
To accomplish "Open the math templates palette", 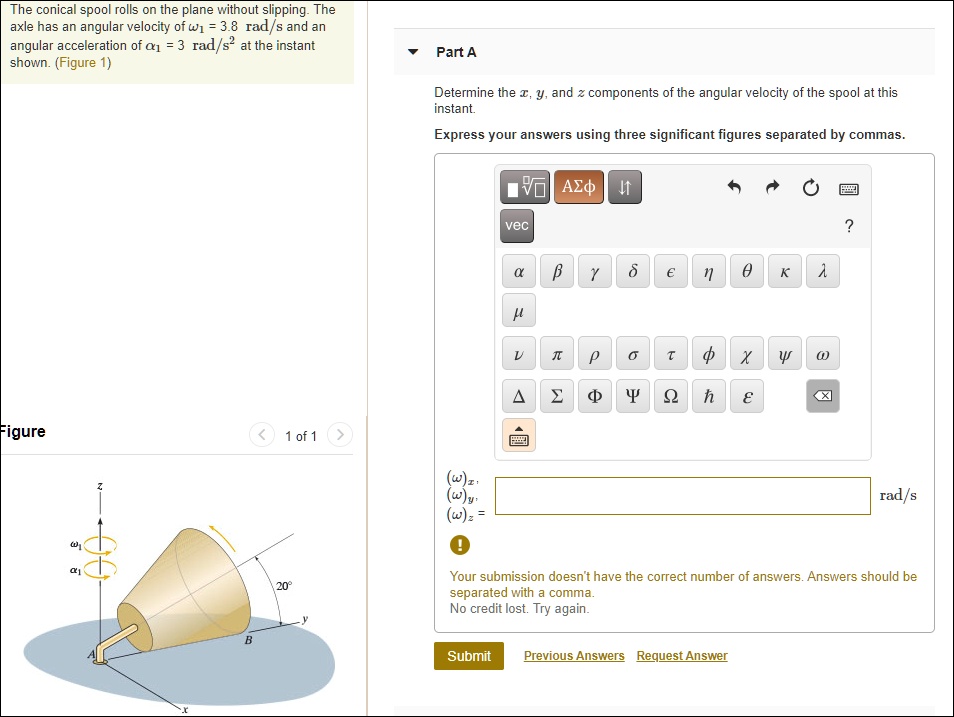I will pos(524,186).
